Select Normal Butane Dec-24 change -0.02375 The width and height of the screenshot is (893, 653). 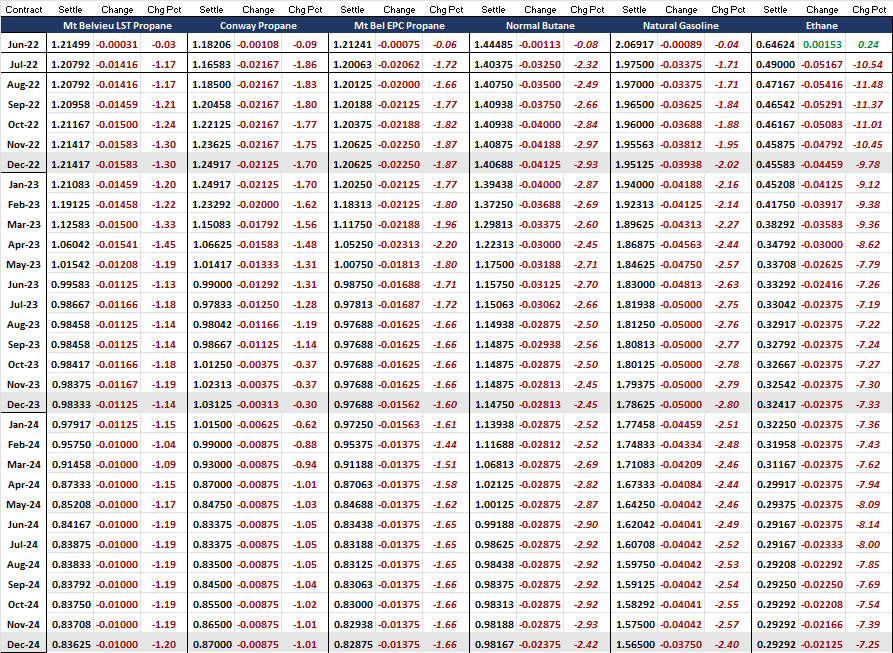(x=540, y=644)
